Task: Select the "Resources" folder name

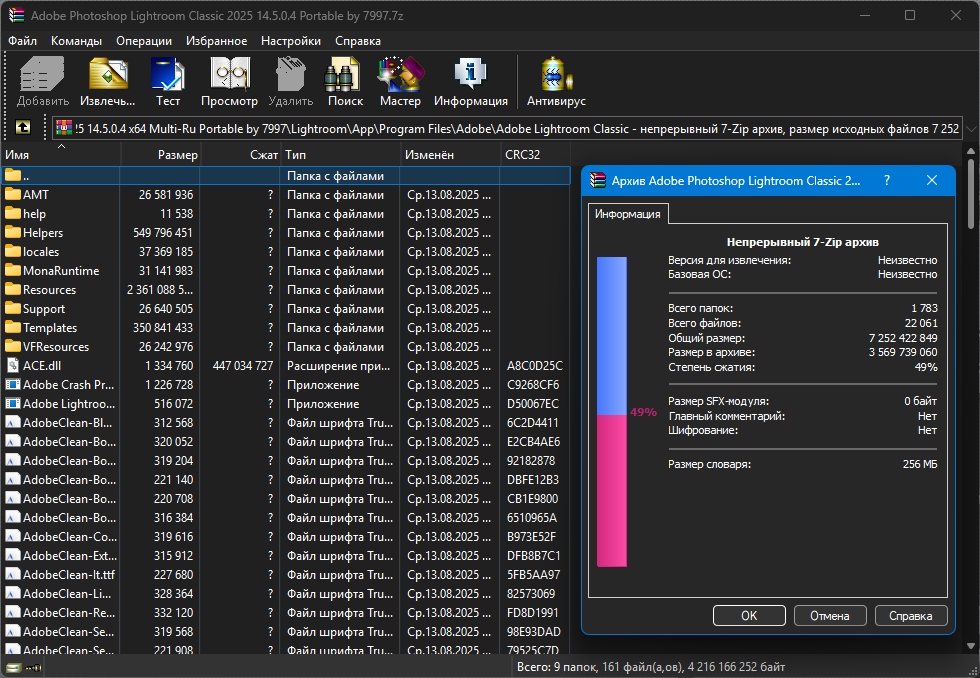Action: click(x=49, y=290)
